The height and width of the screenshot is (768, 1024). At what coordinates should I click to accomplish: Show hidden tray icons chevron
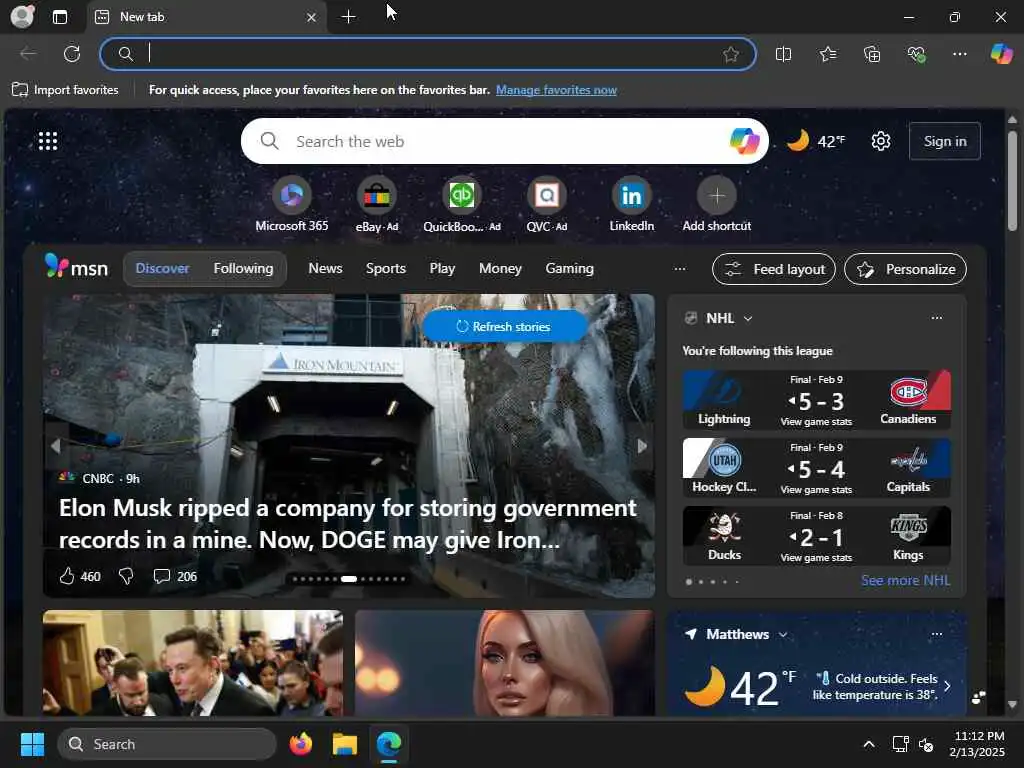pos(869,744)
